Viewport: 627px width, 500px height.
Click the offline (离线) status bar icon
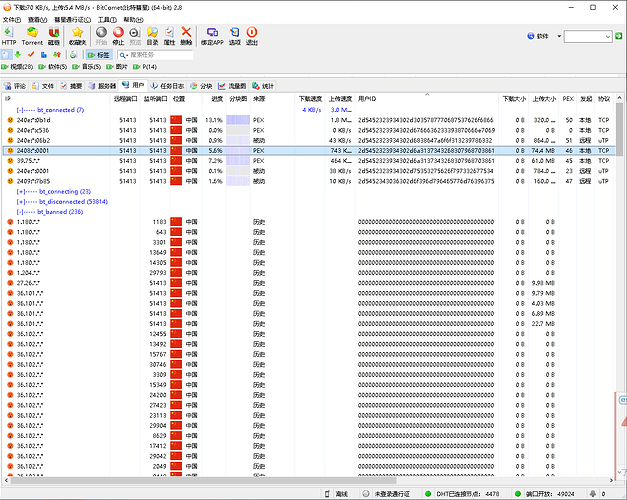[x=327, y=494]
